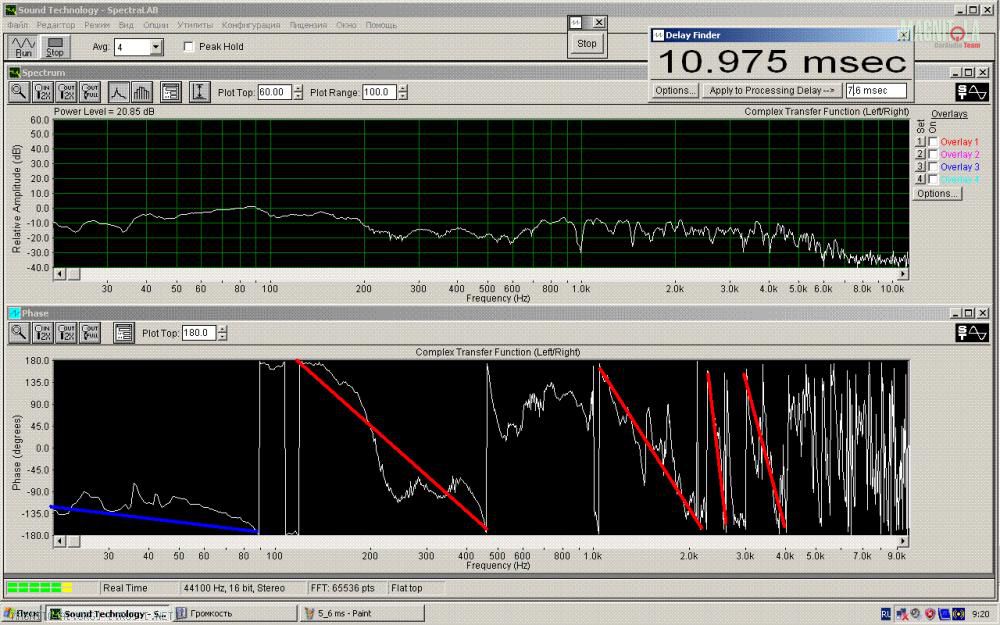Select the magnifier zoom tool in Phase toolbar
Screen dimensions: 1000x625
point(19,332)
